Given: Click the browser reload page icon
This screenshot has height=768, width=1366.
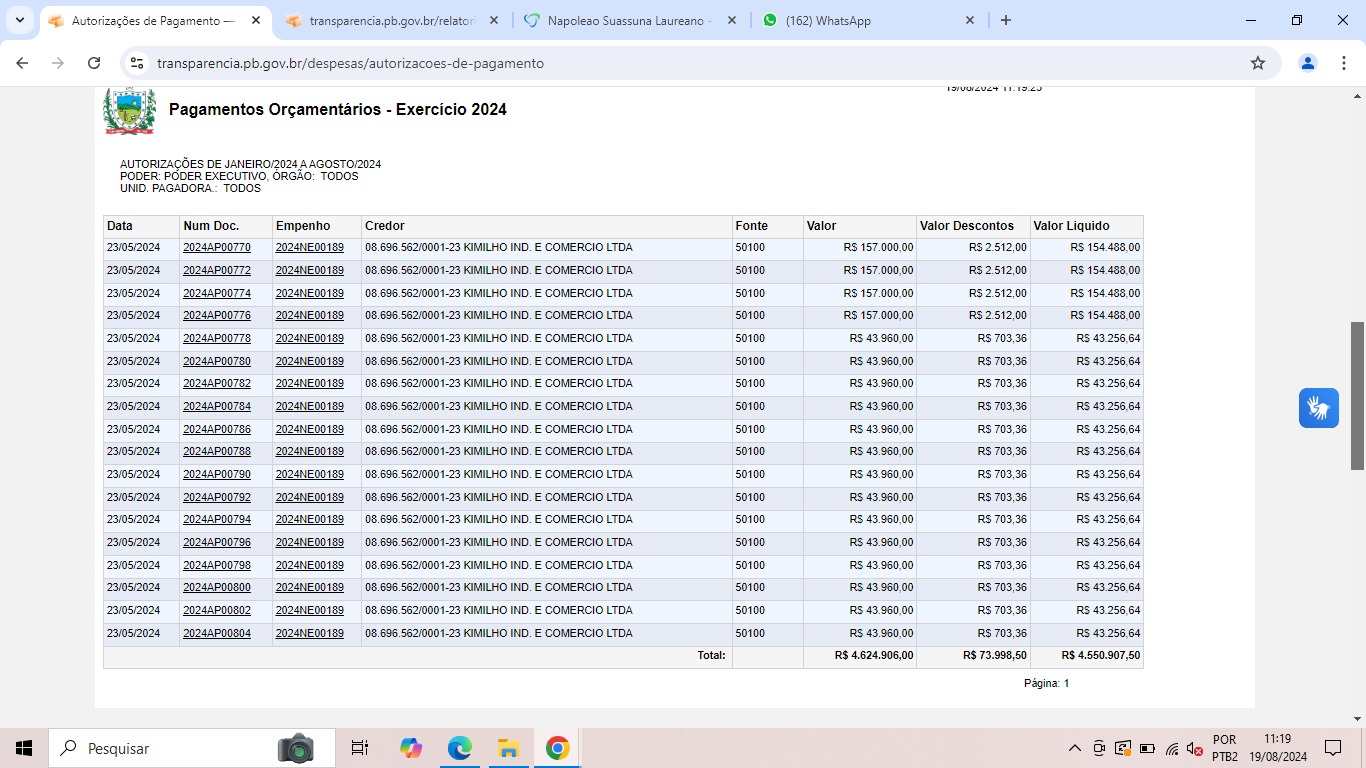Looking at the screenshot, I should pos(94,63).
